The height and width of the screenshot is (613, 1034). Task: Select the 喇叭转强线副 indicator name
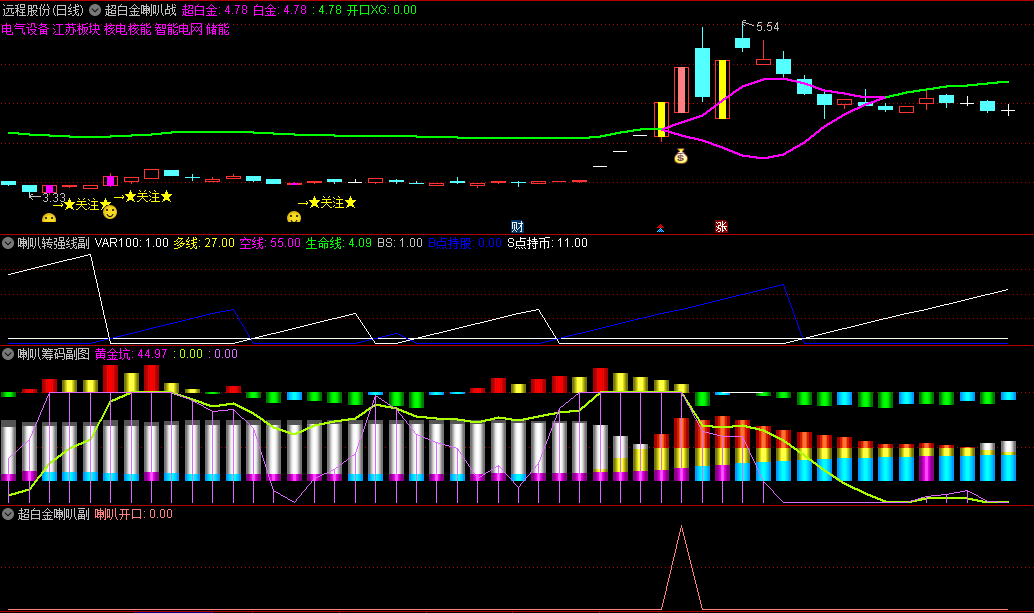(x=53, y=243)
